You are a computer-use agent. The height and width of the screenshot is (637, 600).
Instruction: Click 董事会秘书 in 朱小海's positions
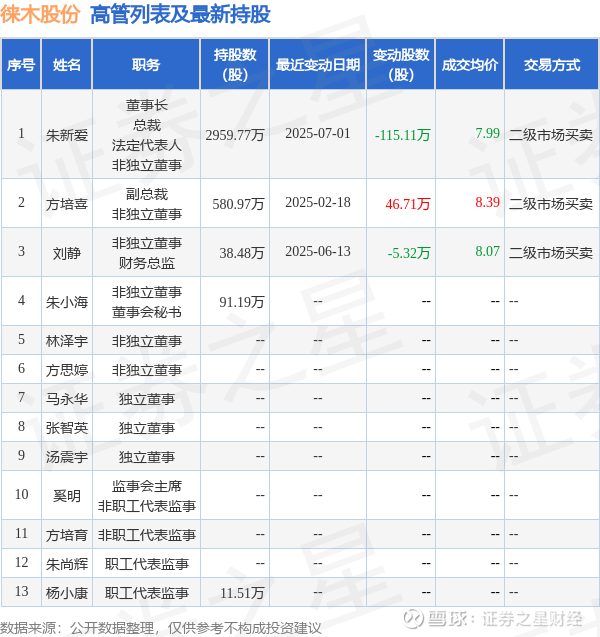(x=147, y=312)
